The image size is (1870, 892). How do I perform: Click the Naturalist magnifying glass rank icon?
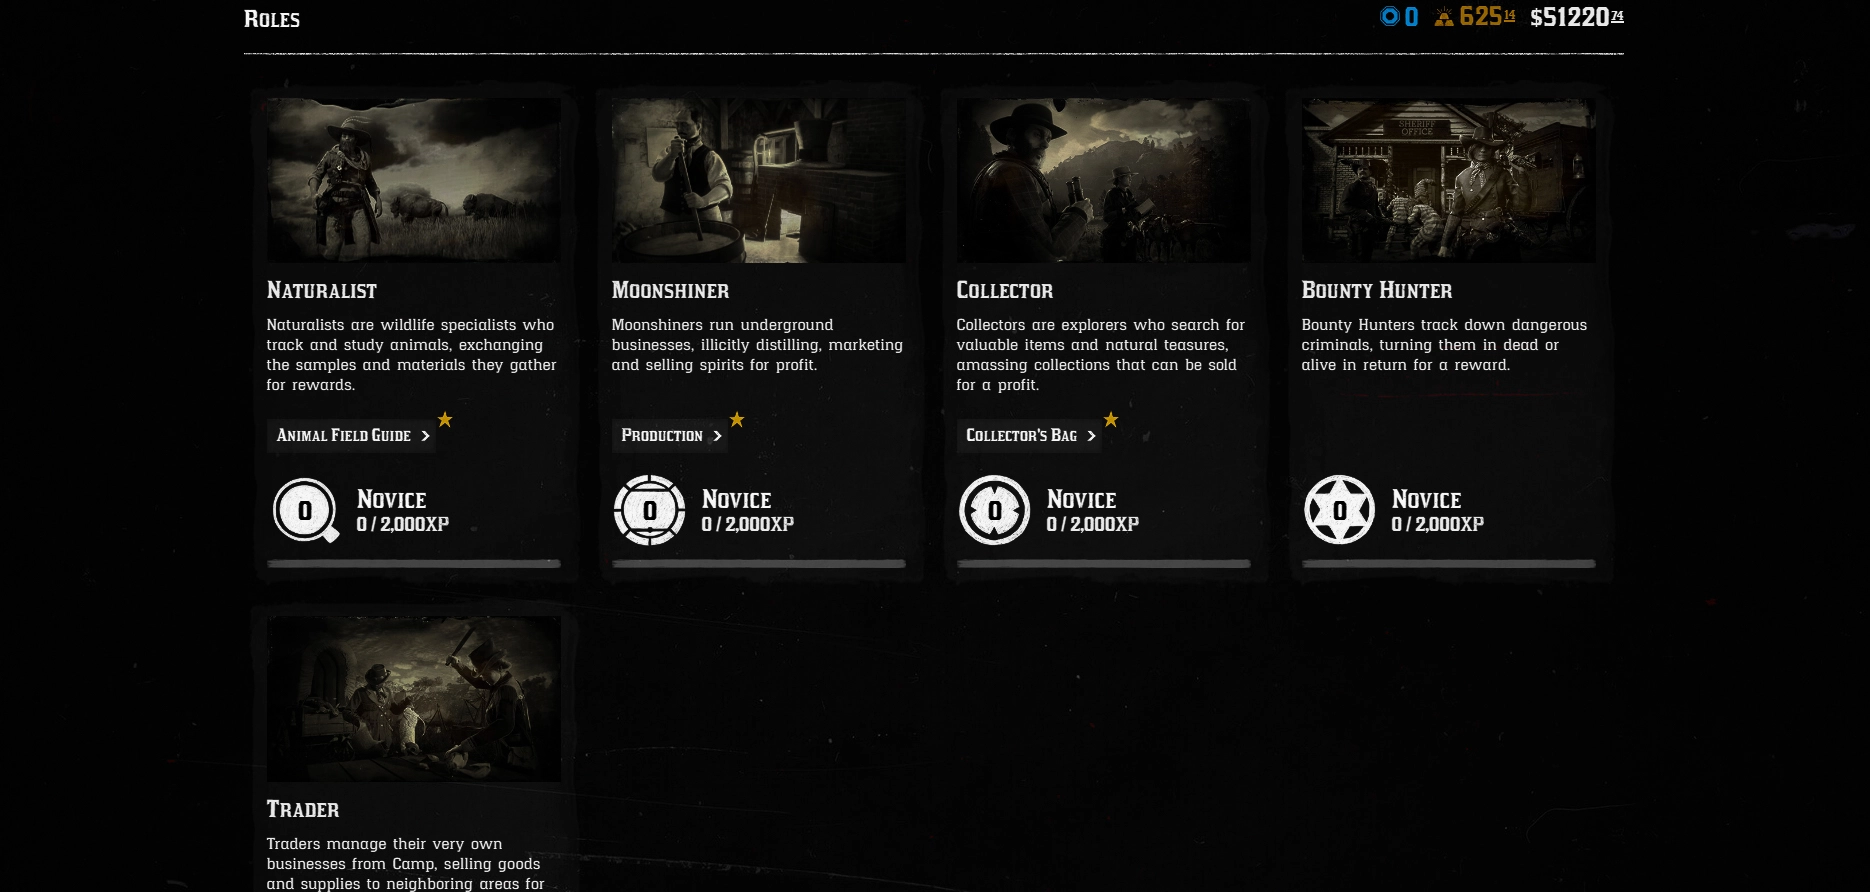306,510
